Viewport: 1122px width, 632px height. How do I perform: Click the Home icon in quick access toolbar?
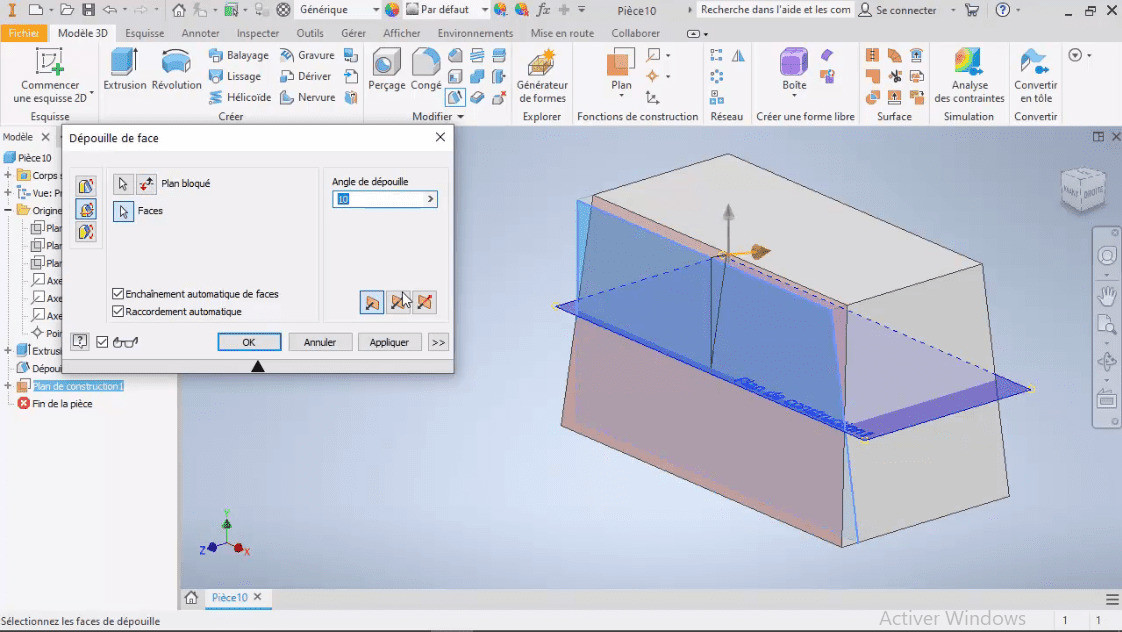(x=179, y=10)
